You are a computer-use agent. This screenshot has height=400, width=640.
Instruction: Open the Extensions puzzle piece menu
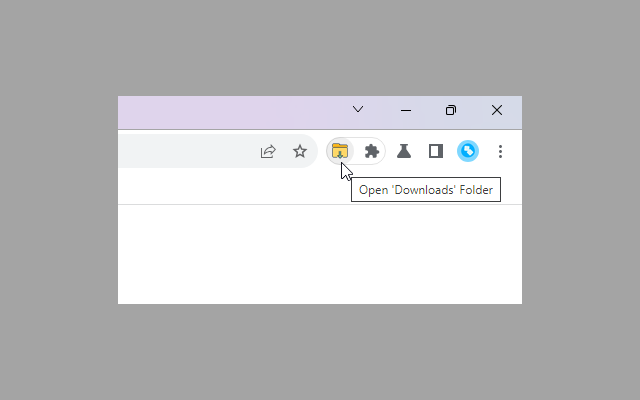click(371, 151)
